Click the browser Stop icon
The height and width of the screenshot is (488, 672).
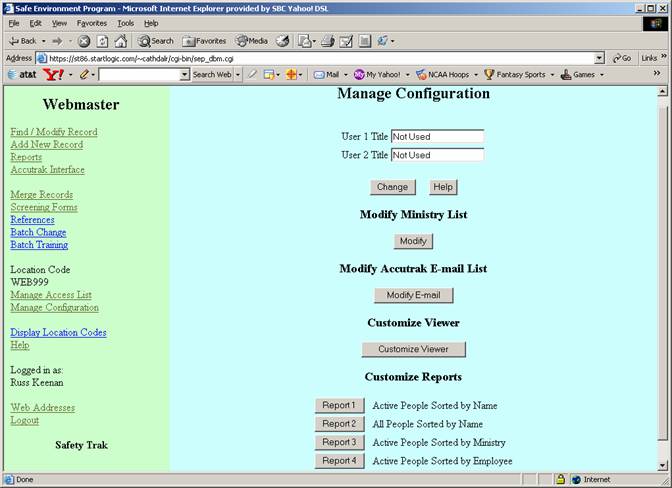[x=84, y=41]
